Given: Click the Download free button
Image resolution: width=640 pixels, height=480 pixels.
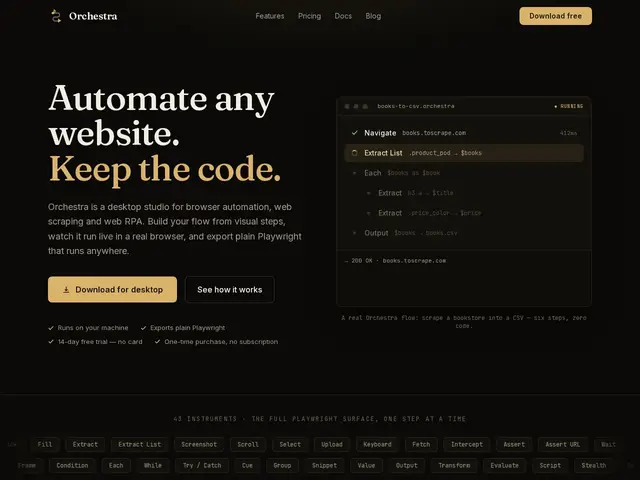Looking at the screenshot, I should (x=556, y=16).
